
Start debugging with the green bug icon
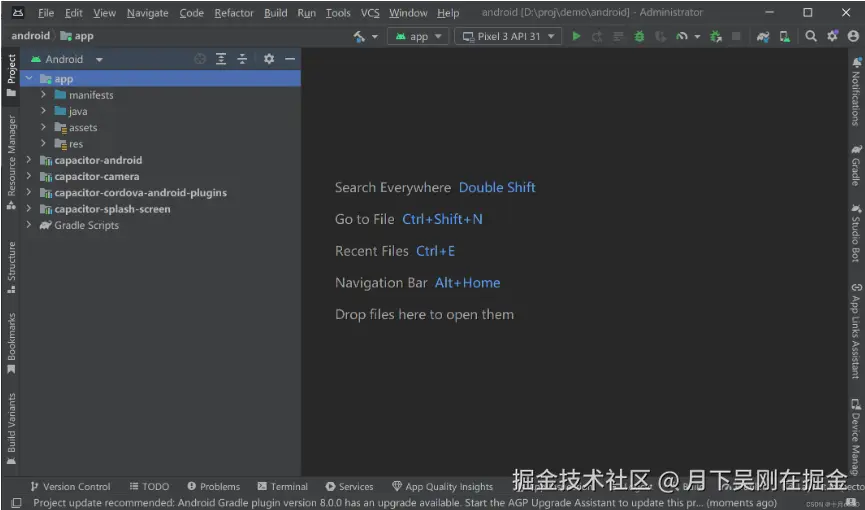click(639, 36)
